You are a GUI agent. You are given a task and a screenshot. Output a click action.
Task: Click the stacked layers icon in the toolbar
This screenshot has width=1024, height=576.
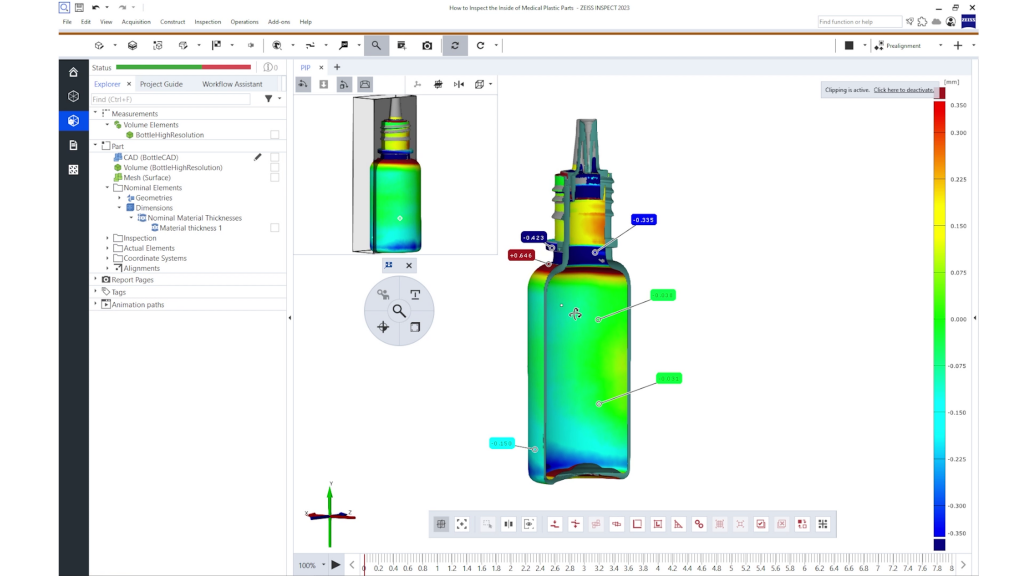click(133, 46)
